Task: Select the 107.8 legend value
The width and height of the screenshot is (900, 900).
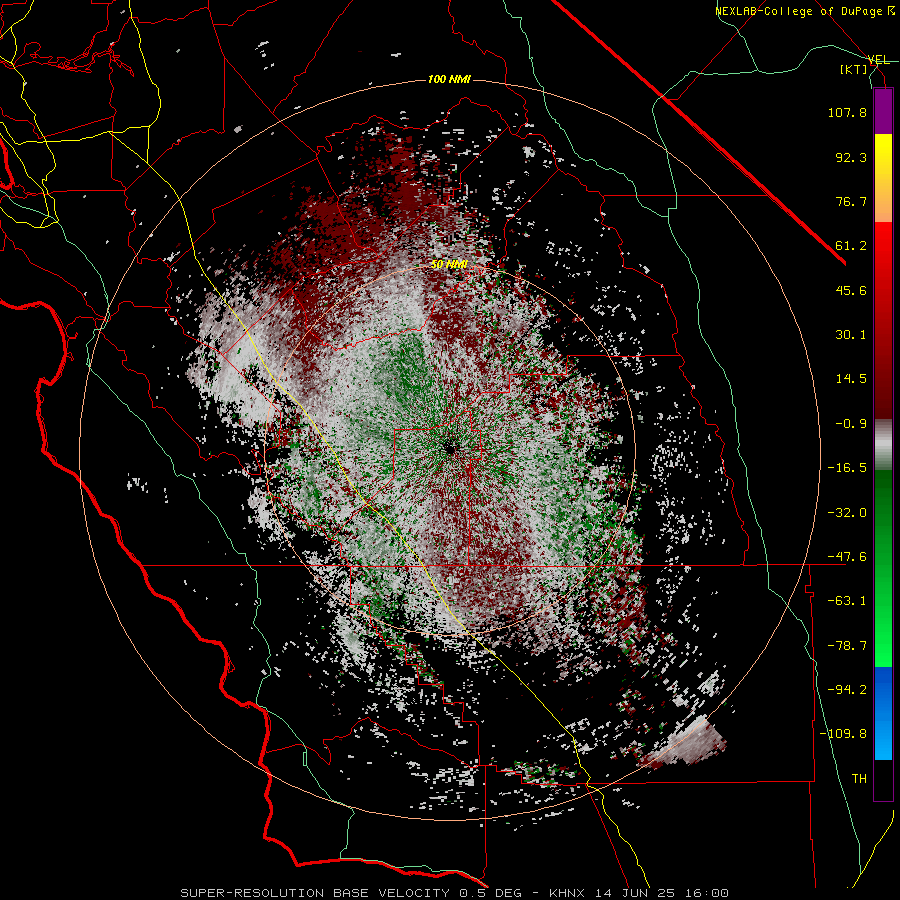Action: (x=847, y=112)
